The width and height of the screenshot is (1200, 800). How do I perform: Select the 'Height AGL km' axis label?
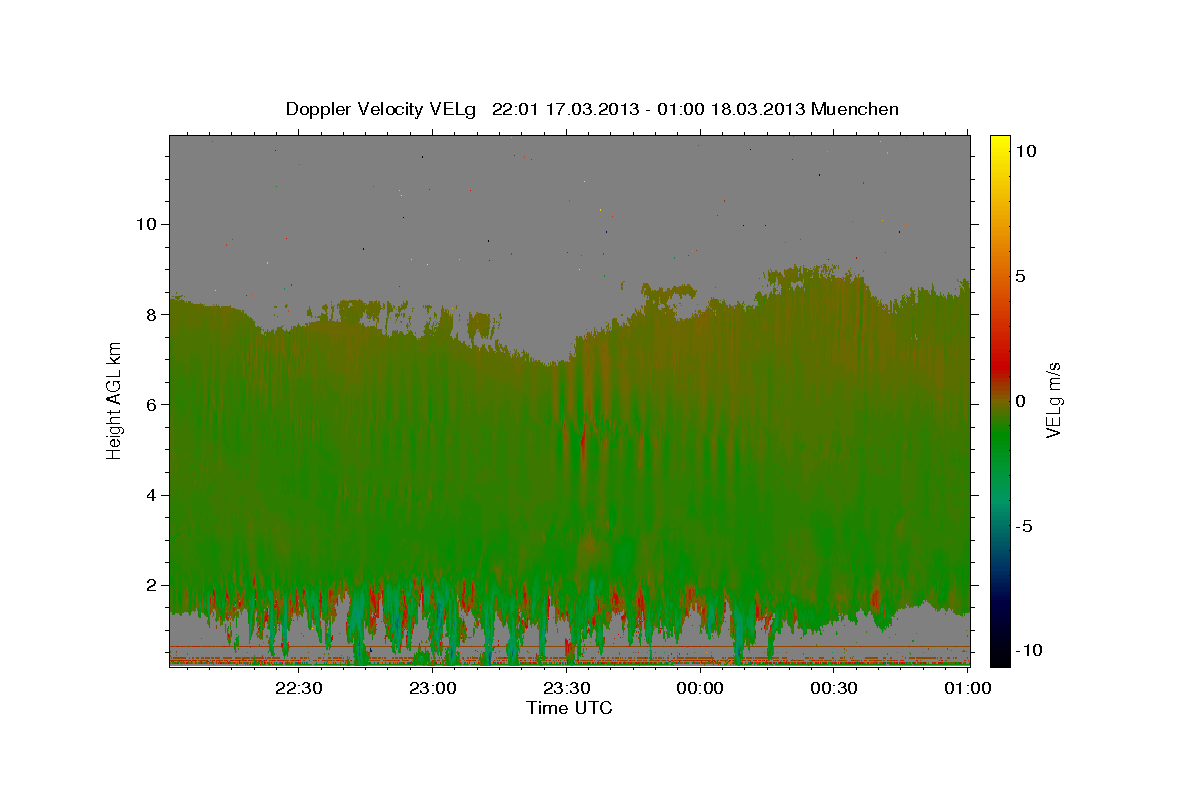[115, 400]
